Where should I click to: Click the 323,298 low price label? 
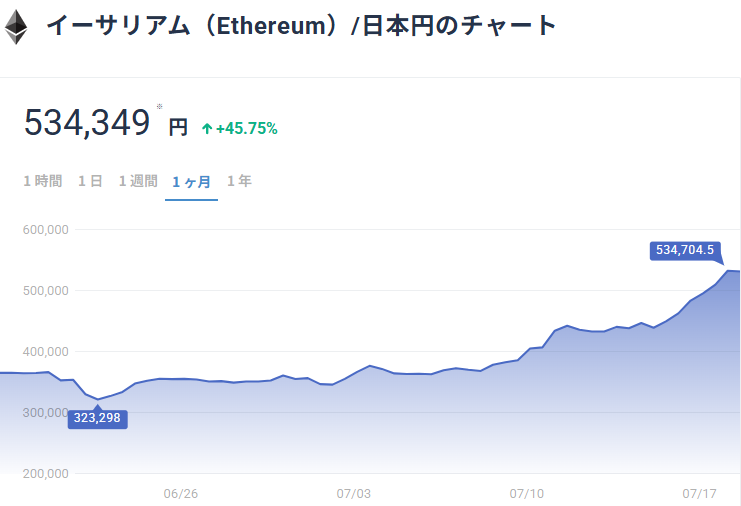click(98, 418)
